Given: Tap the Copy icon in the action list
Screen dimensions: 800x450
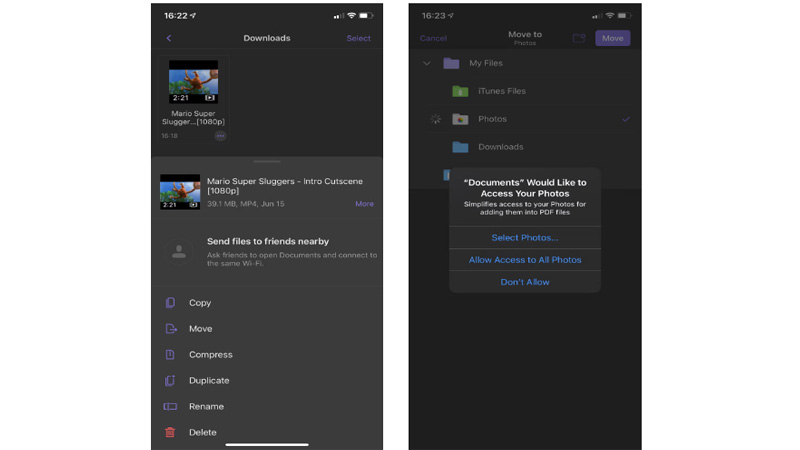Looking at the screenshot, I should [x=170, y=303].
